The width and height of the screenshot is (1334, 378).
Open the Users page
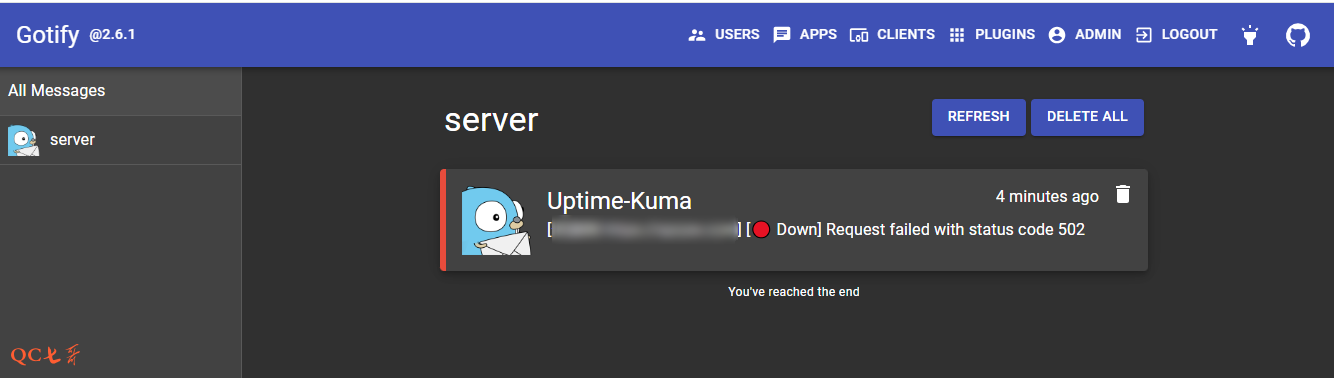[724, 35]
